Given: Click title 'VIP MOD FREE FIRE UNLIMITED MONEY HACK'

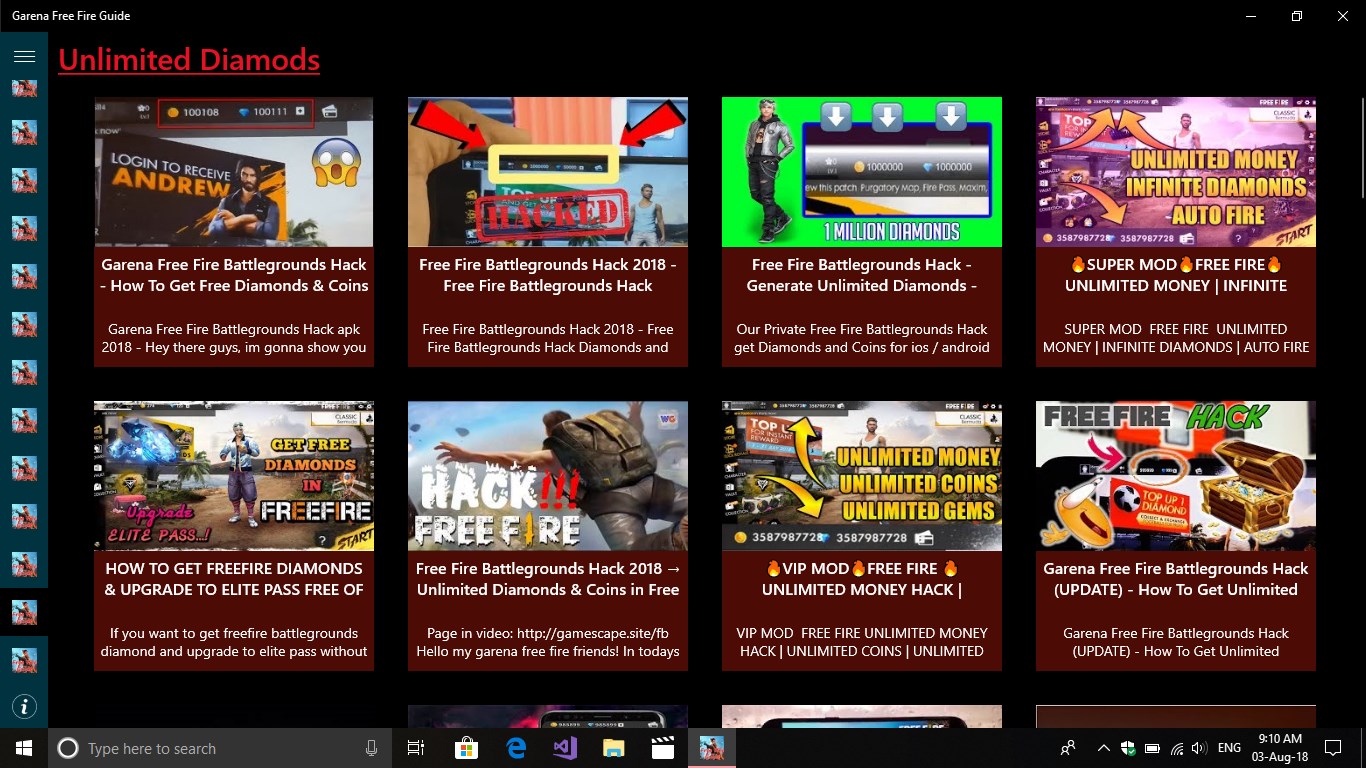Looking at the screenshot, I should point(862,579).
